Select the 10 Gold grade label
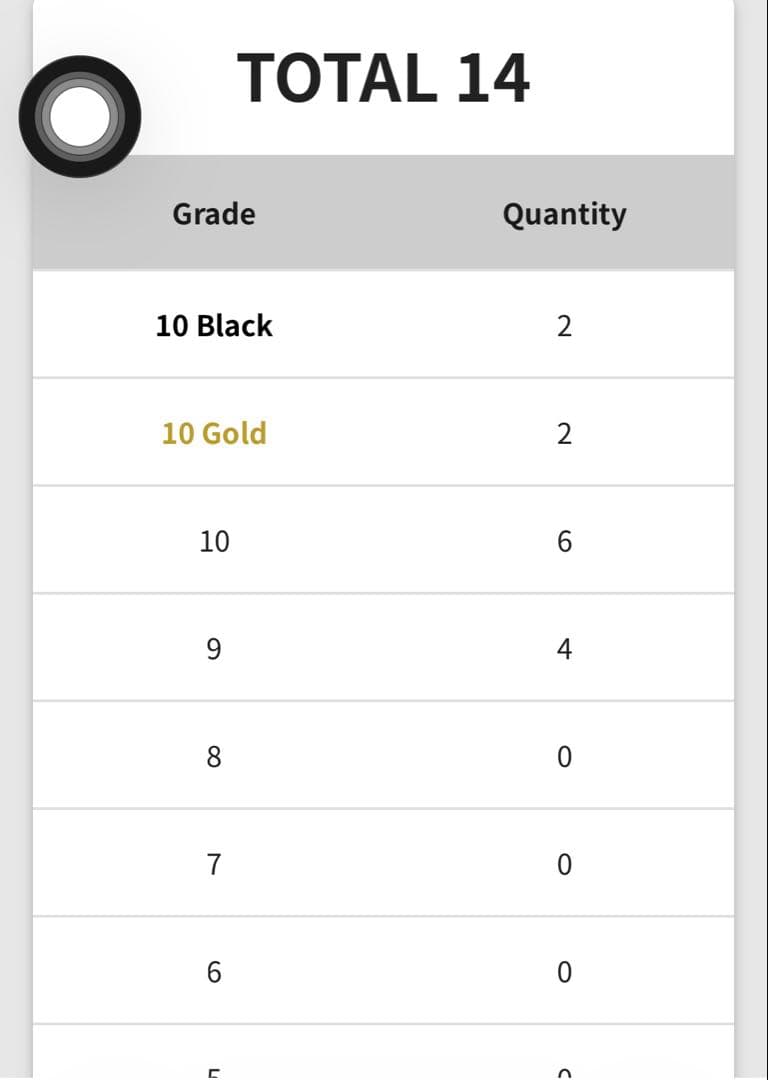This screenshot has height=1080, width=768. (214, 433)
